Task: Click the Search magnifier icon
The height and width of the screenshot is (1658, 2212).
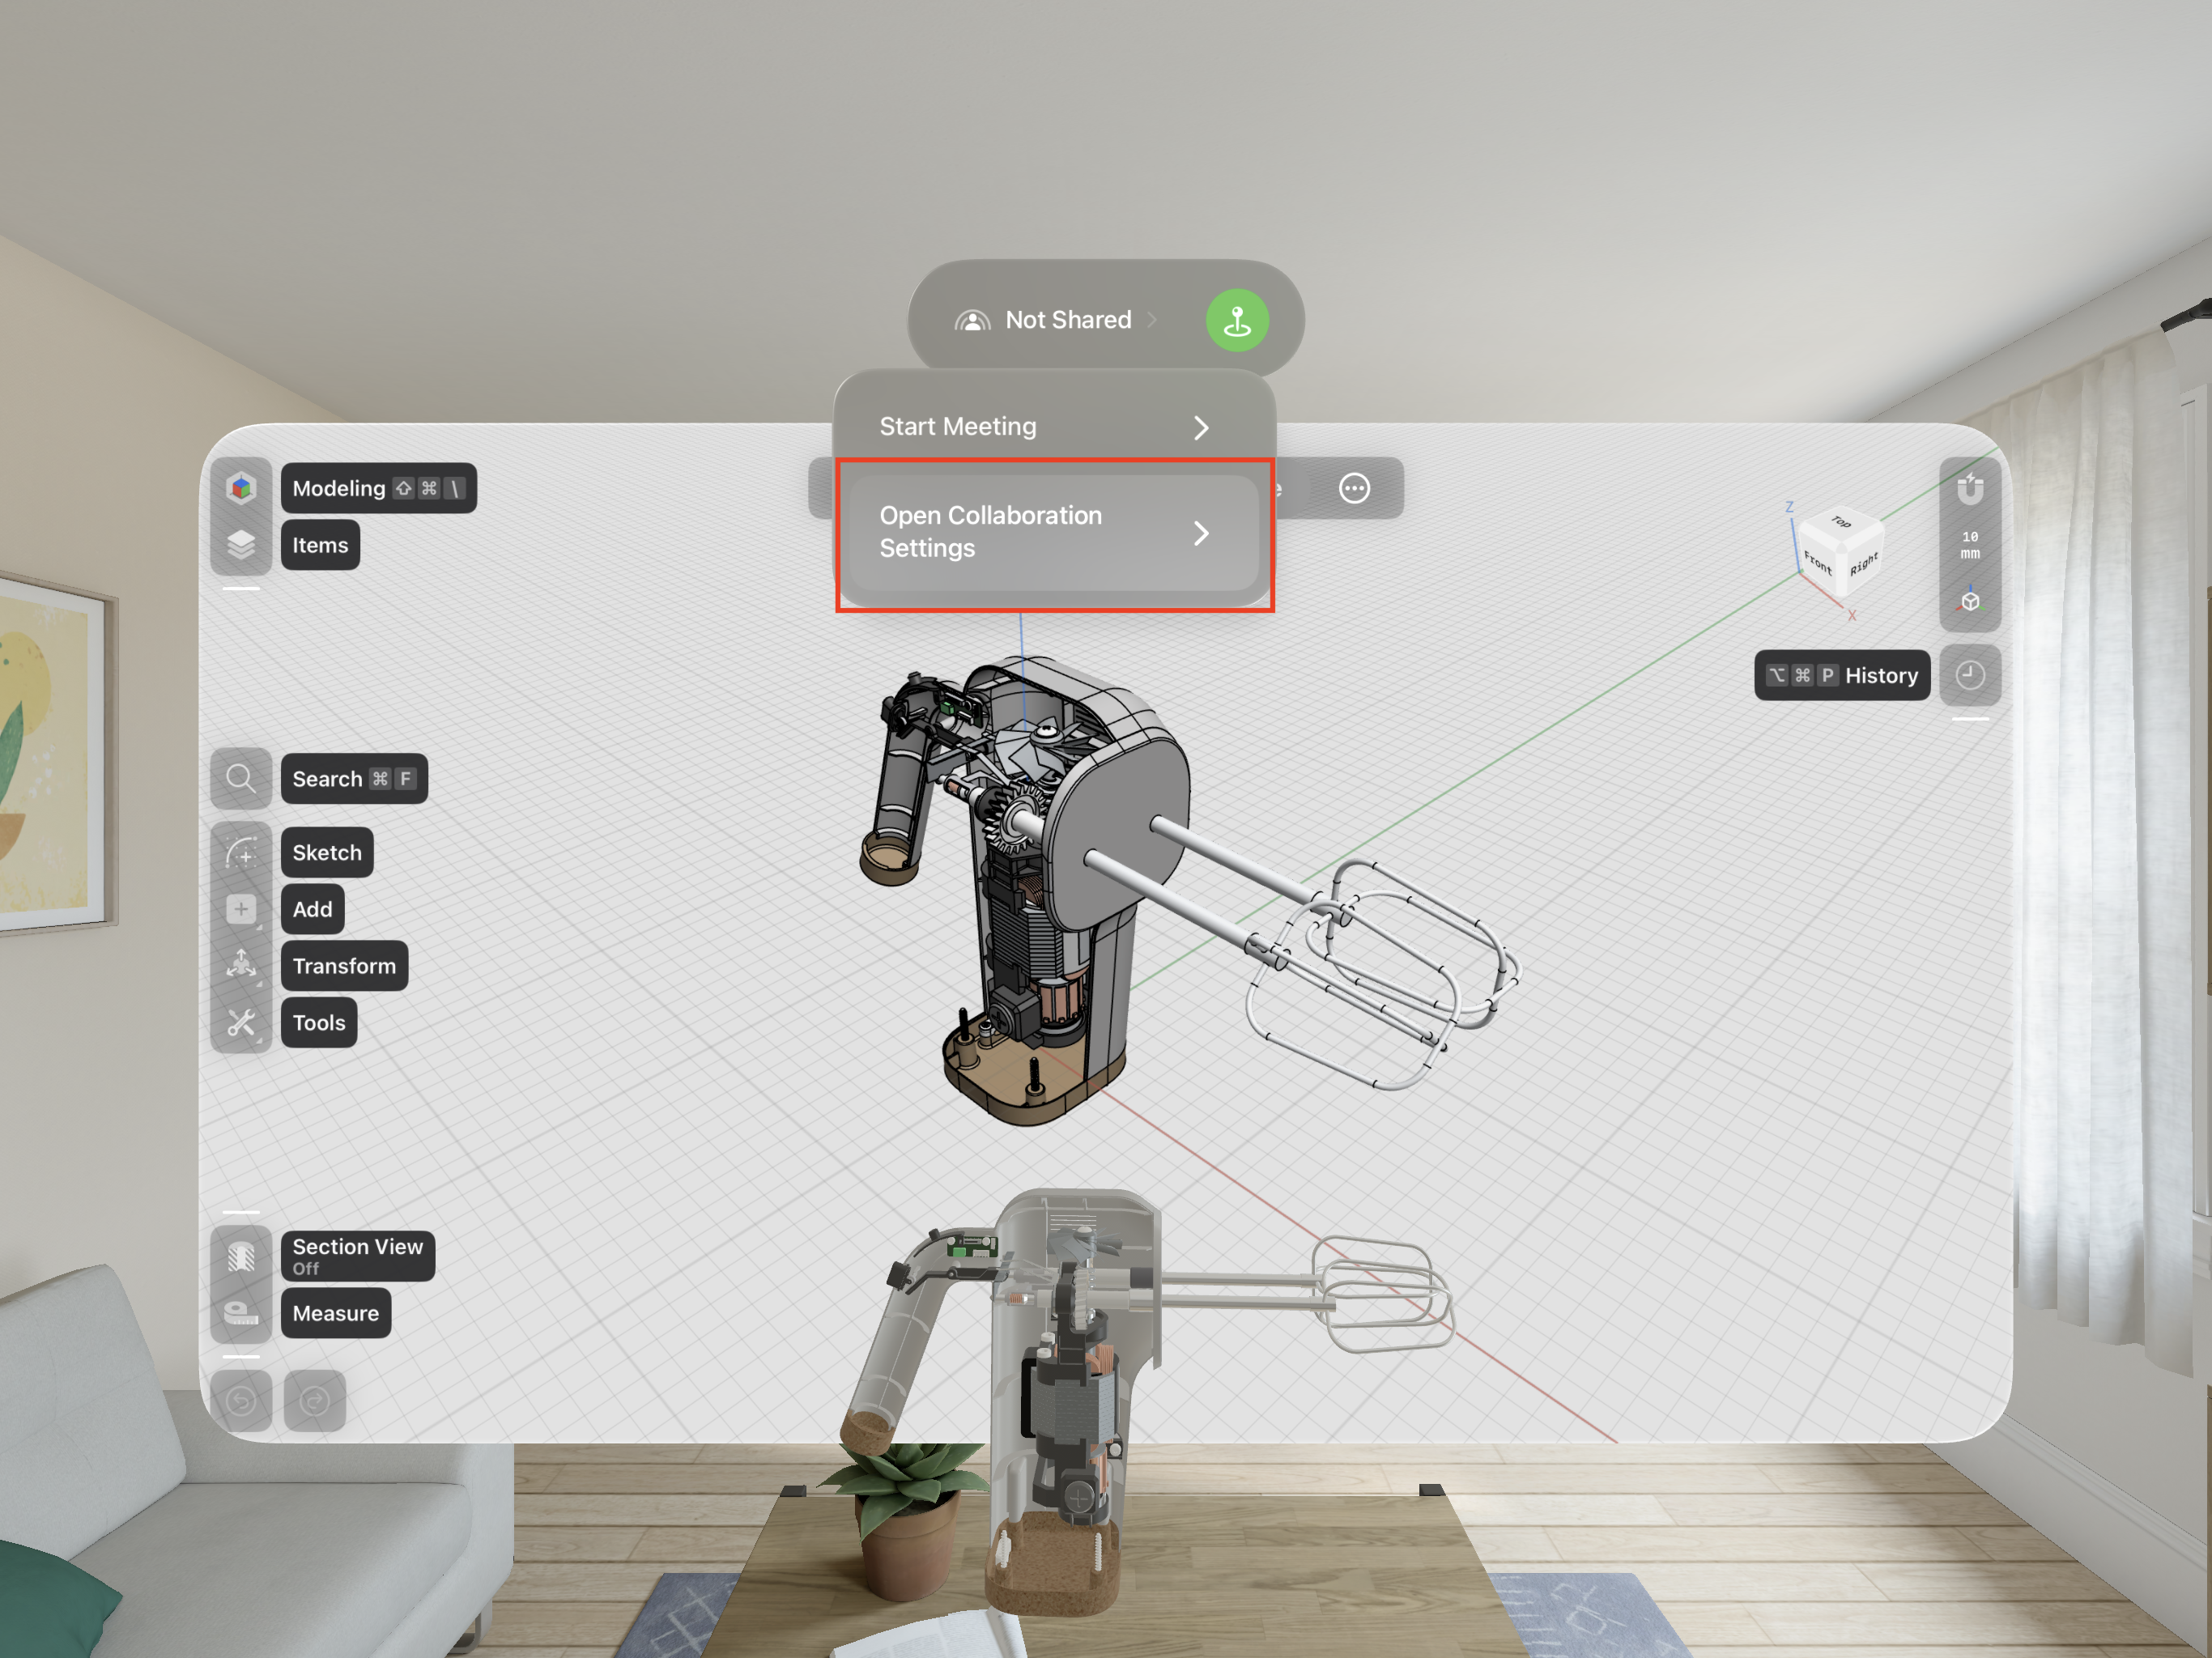Action: tap(241, 778)
